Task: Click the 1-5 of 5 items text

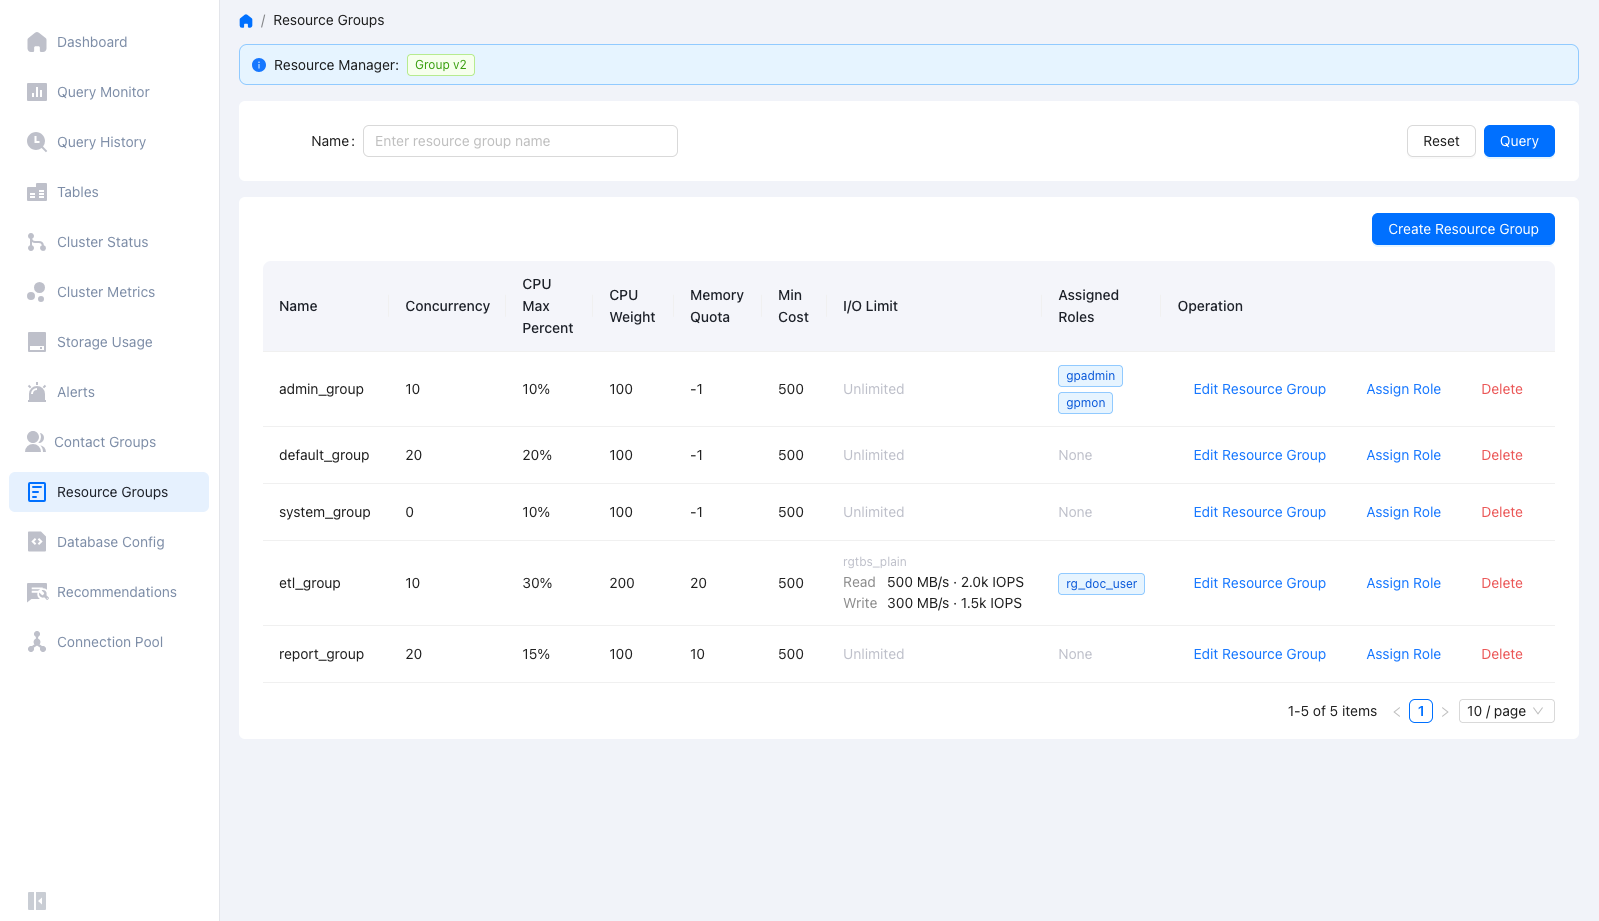Action: pos(1332,711)
